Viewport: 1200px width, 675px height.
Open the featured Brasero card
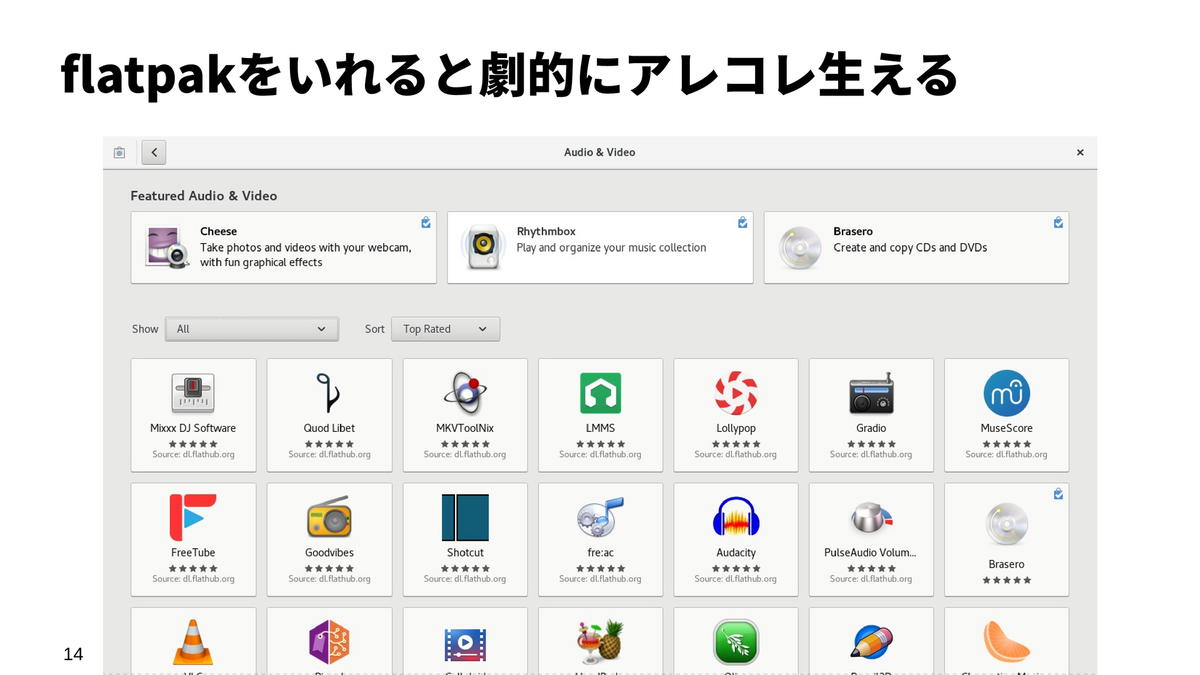tap(916, 247)
